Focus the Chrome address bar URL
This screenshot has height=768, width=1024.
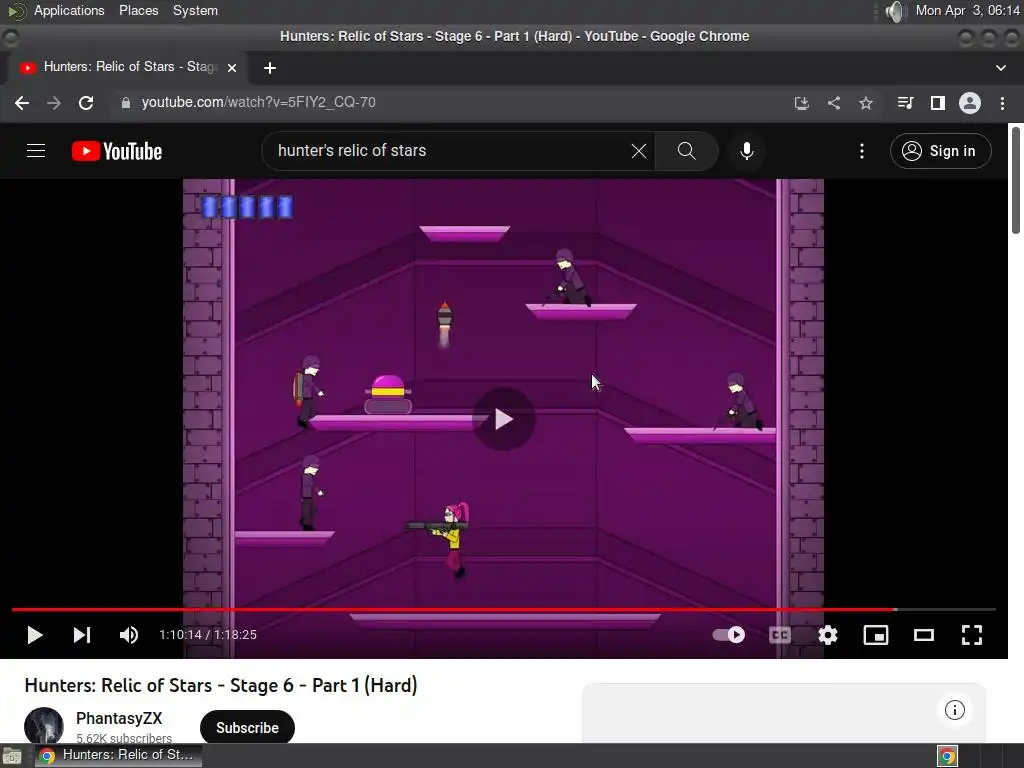point(259,103)
